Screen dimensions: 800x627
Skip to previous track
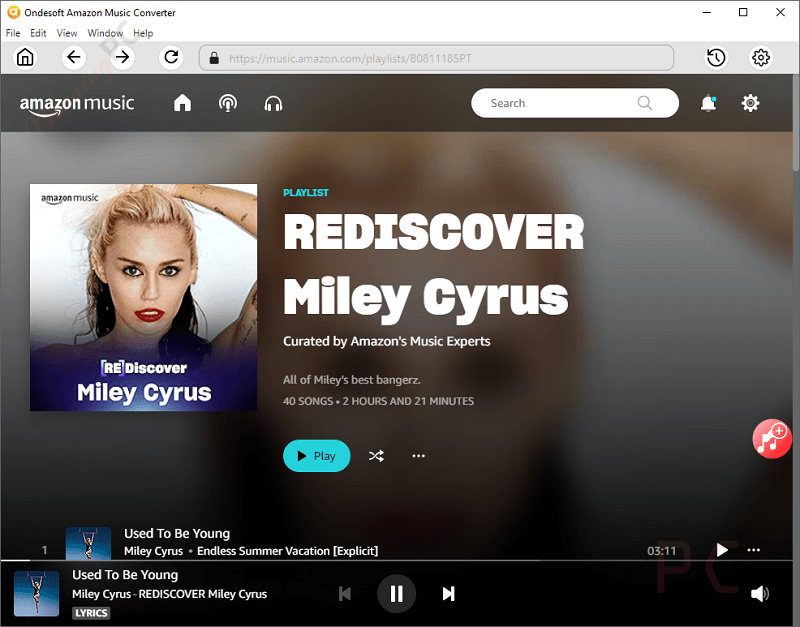click(345, 594)
